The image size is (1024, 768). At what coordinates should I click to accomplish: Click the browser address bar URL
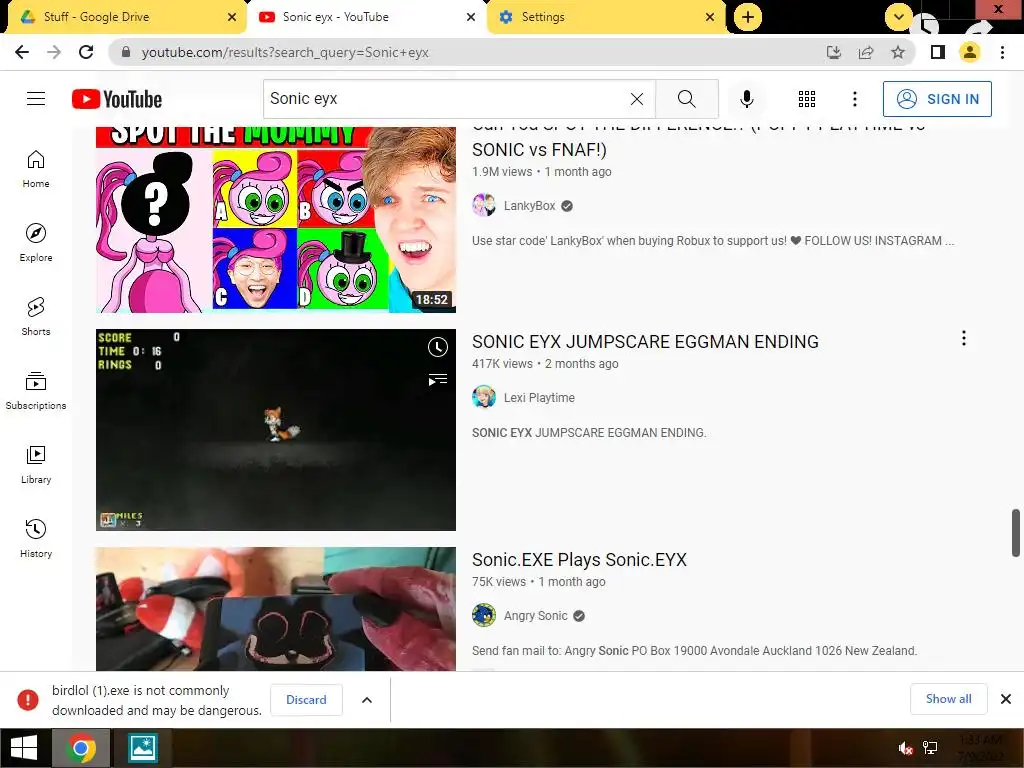pos(285,52)
